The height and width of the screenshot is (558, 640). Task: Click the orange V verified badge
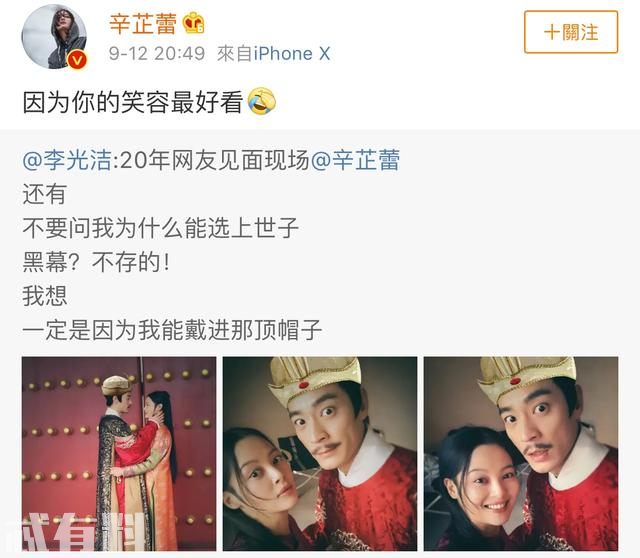77,60
